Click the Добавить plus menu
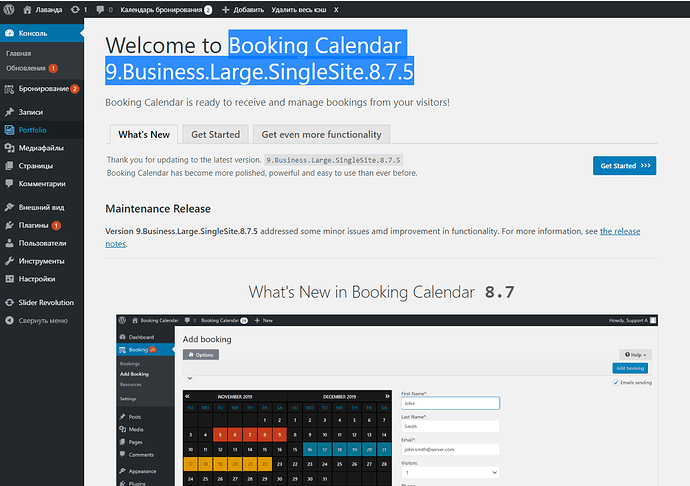Screen dimensions: 690x486 pyautogui.click(x=242, y=10)
